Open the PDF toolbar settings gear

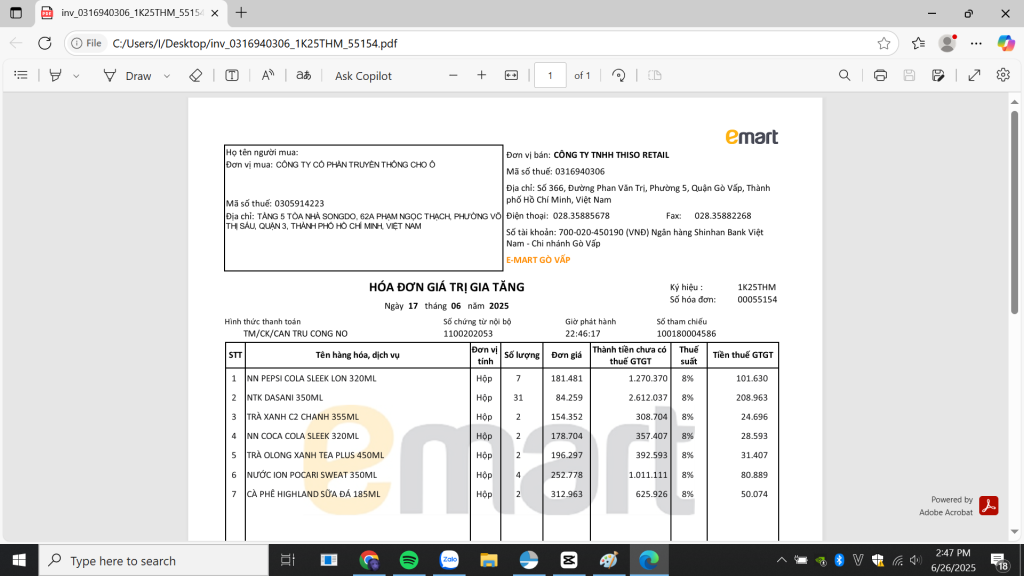(1003, 76)
